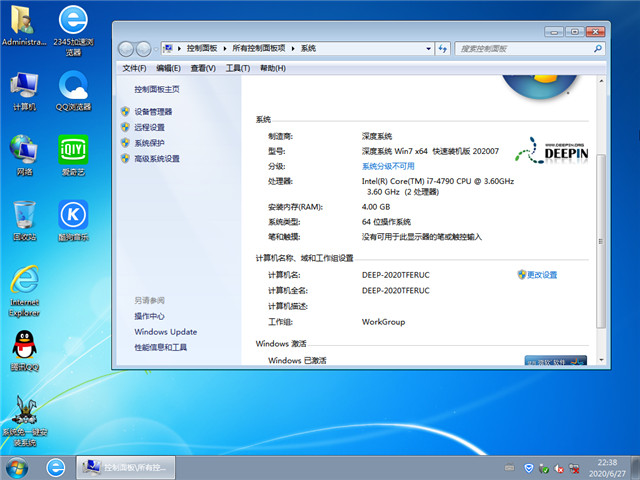Open 系统保护 link
This screenshot has width=640, height=480.
[149, 143]
